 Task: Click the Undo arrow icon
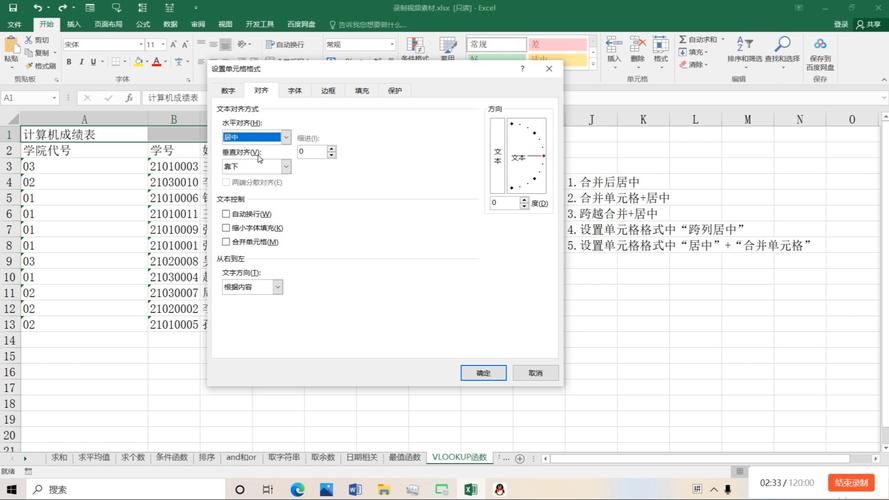37,8
